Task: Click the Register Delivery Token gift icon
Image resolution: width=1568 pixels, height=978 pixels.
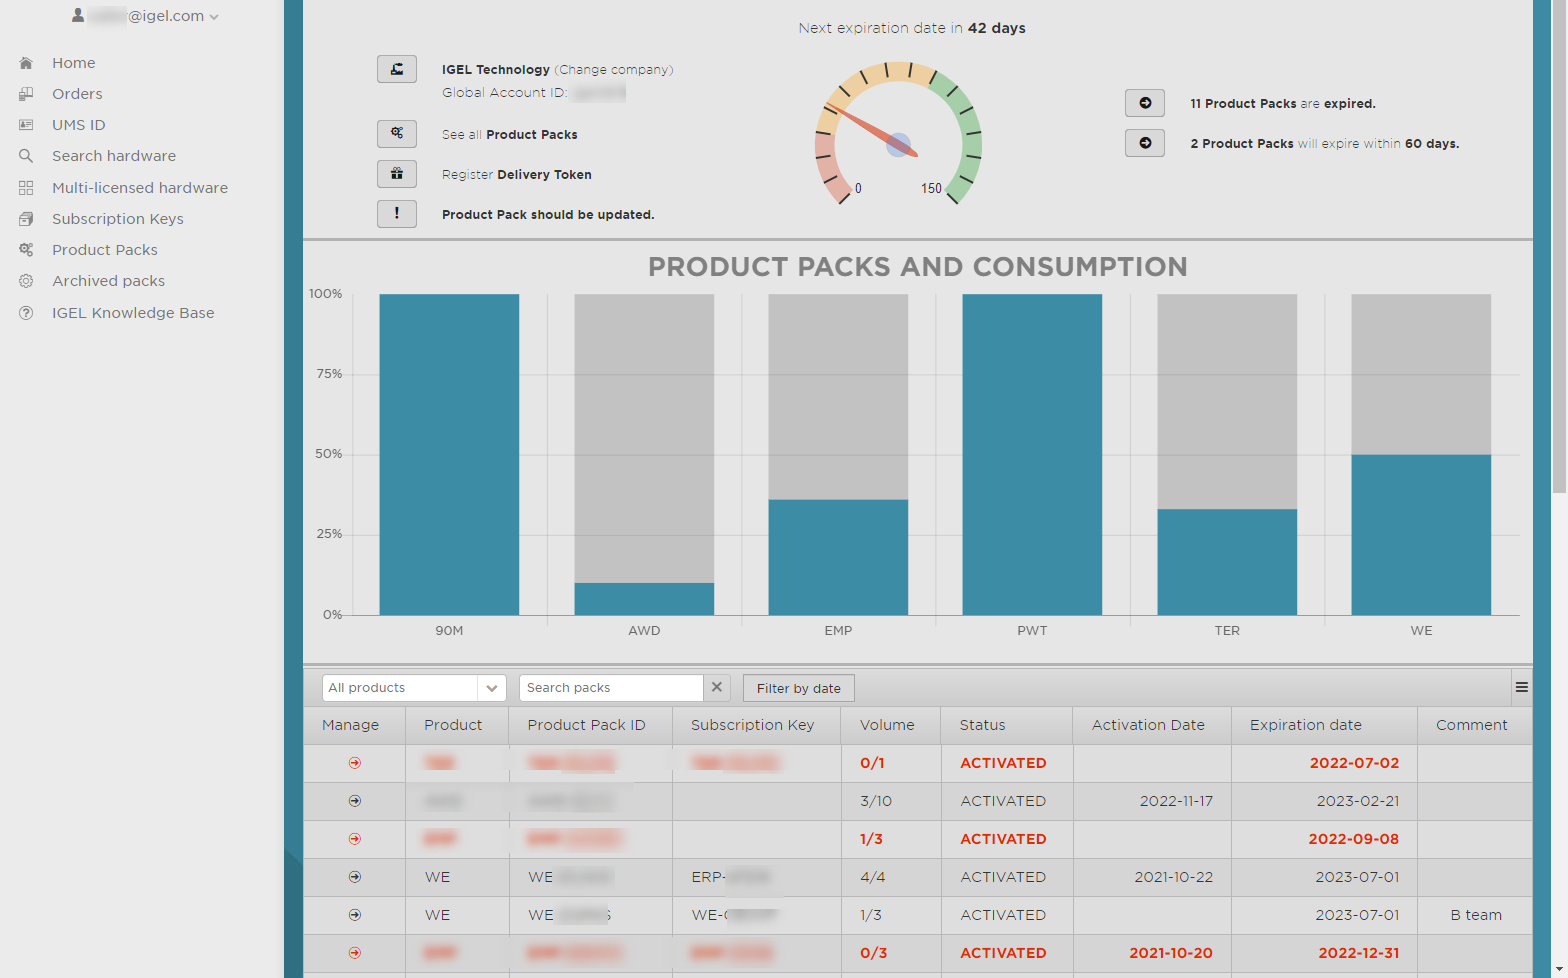Action: click(396, 174)
